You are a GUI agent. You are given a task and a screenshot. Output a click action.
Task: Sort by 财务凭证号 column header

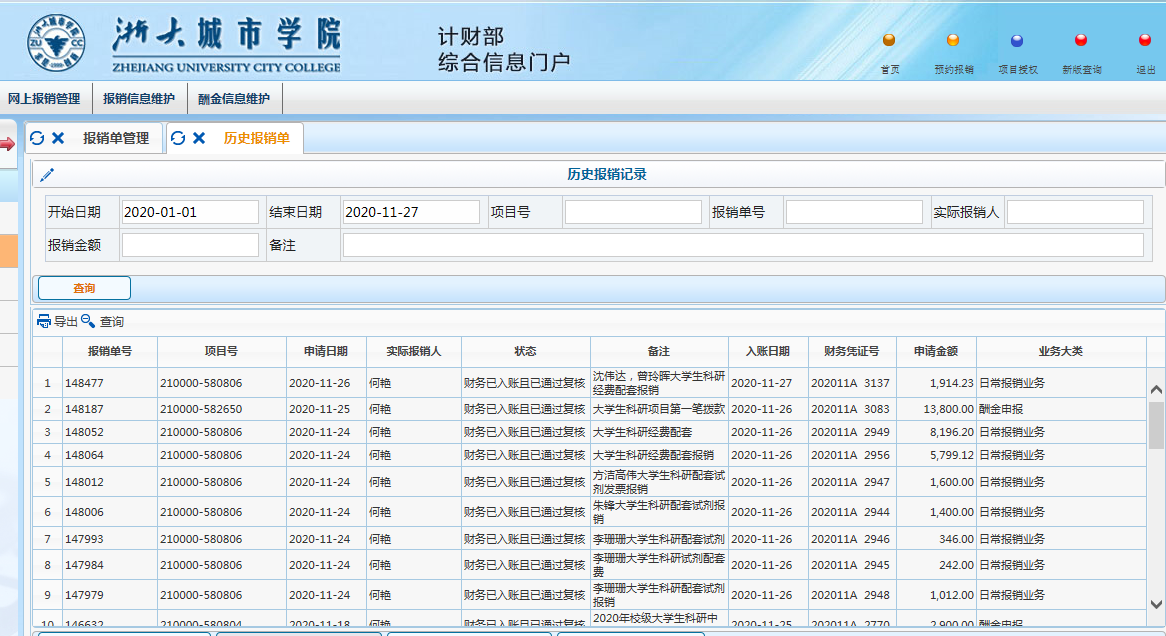(x=851, y=351)
